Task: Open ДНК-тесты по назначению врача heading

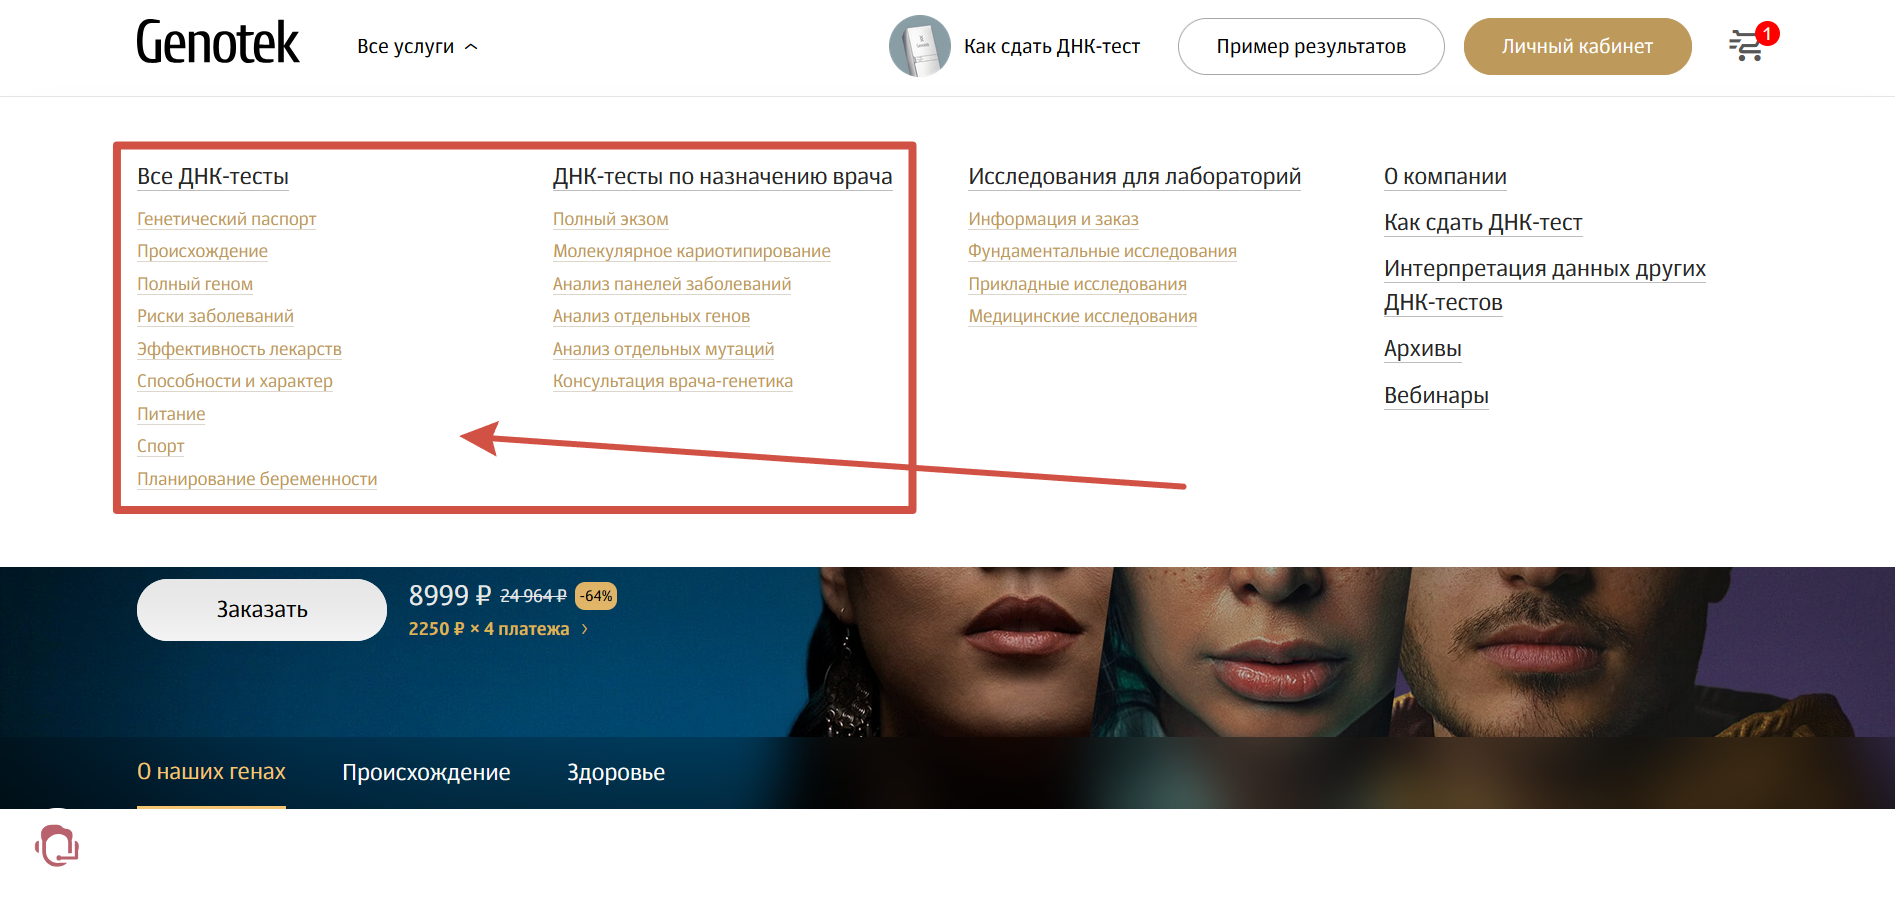Action: pos(723,177)
